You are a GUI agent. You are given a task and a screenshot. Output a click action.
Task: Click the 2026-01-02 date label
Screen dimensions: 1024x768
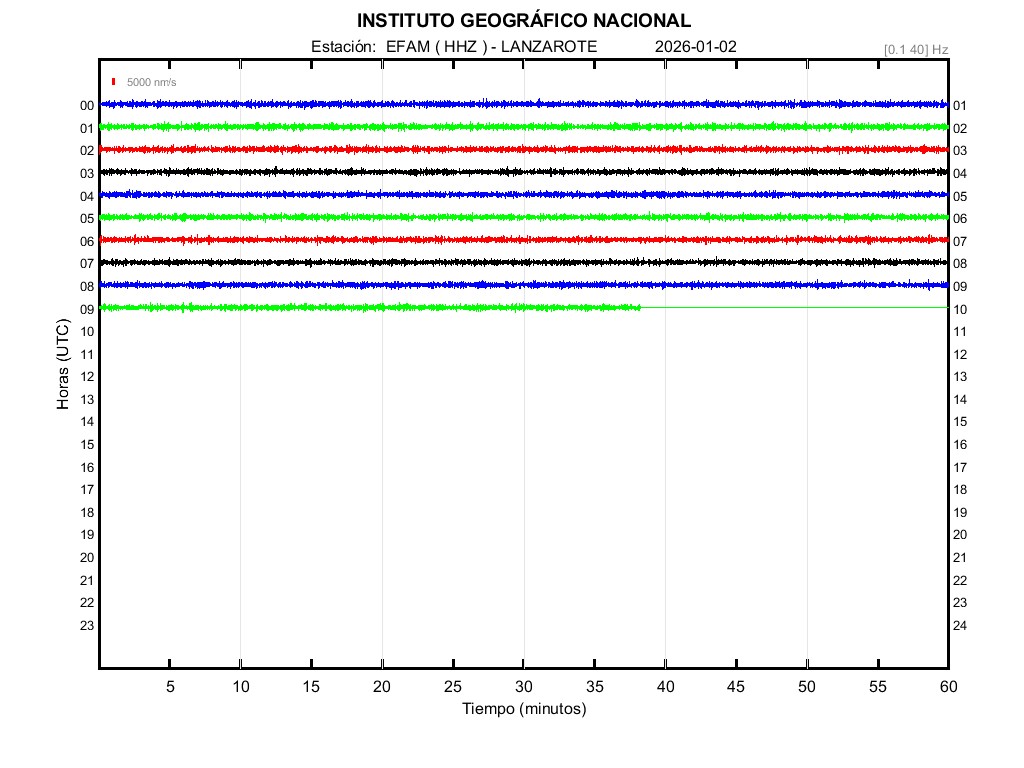click(696, 47)
